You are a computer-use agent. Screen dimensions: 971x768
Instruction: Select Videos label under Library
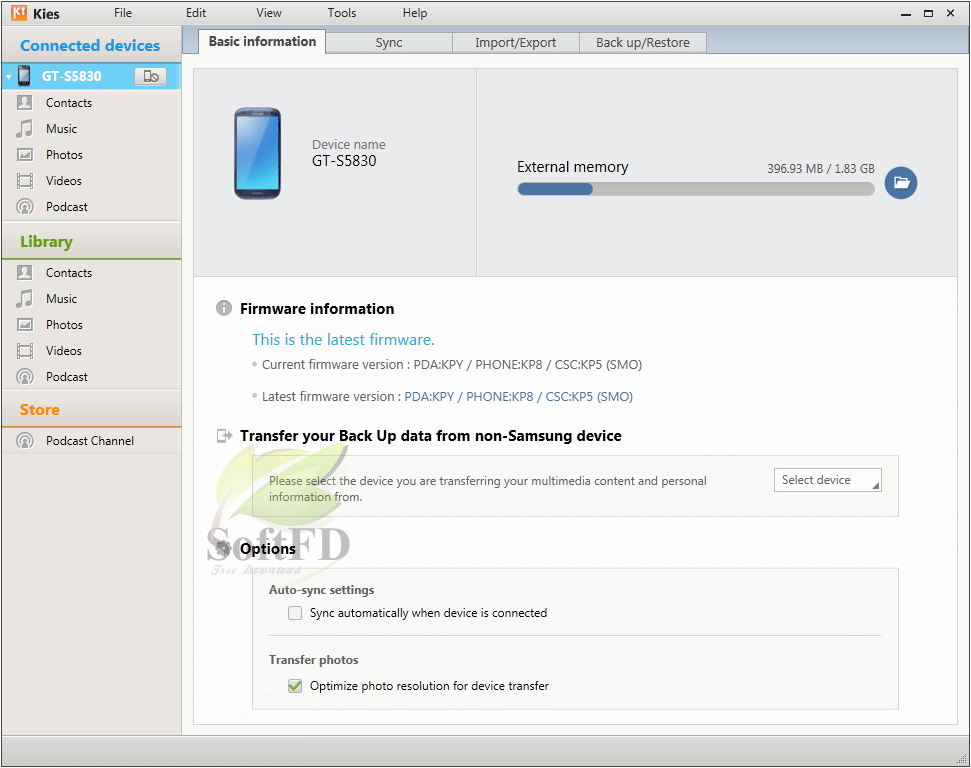pyautogui.click(x=63, y=351)
